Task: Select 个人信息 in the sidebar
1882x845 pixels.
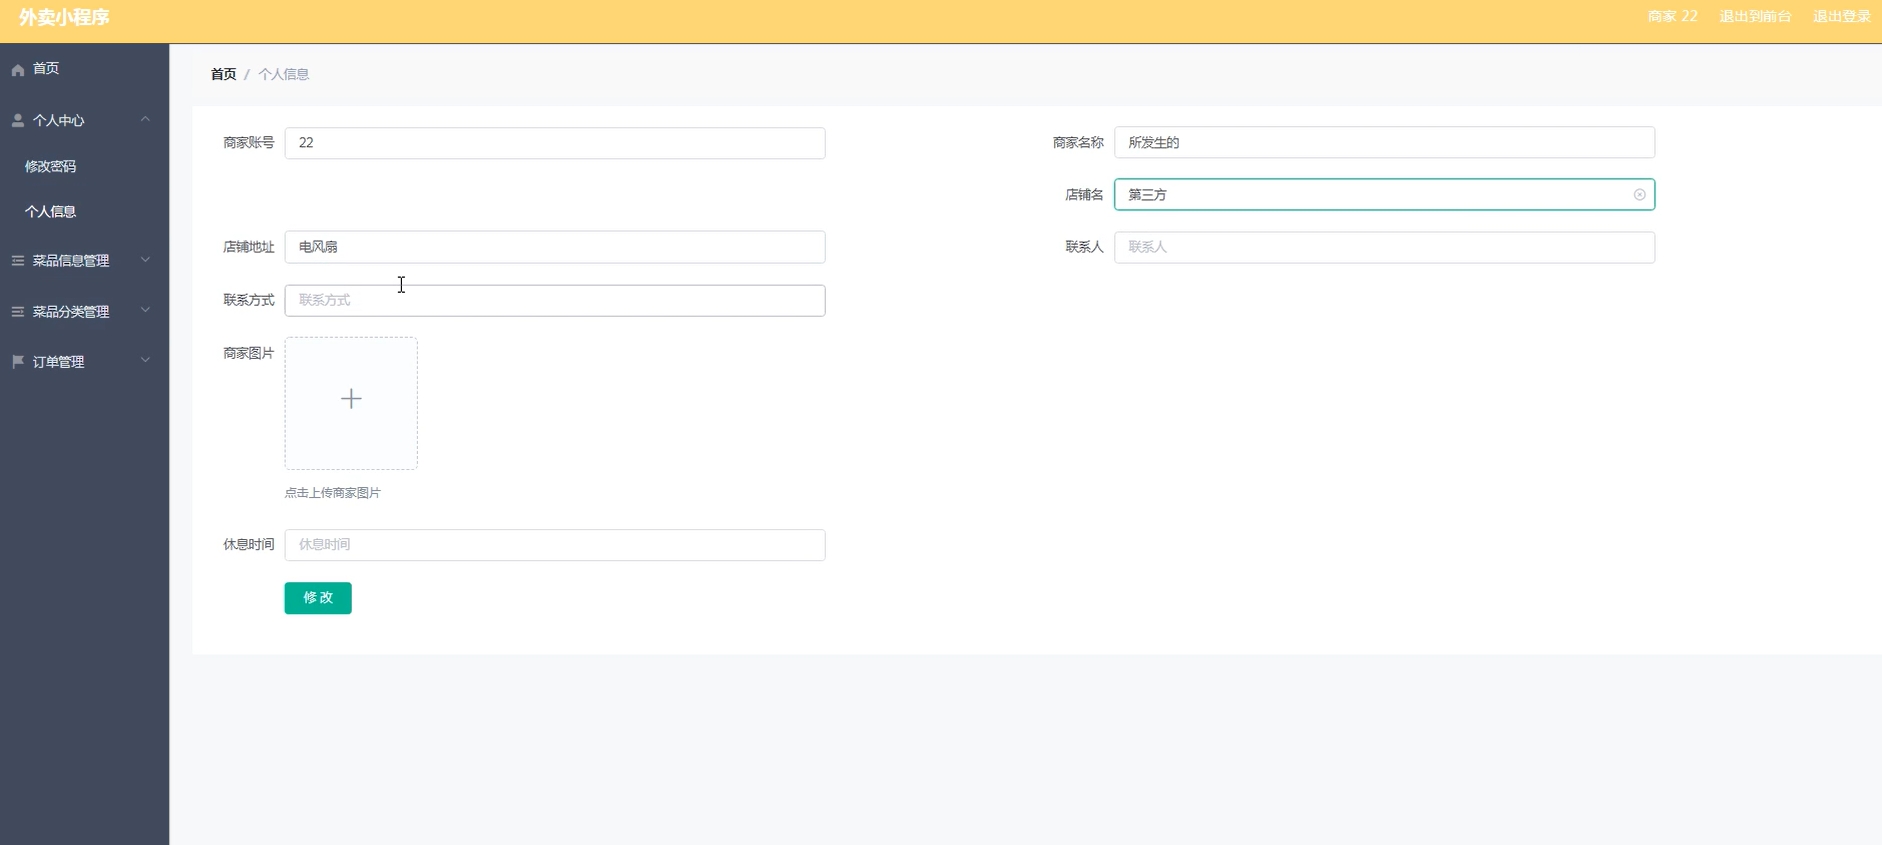Action: [51, 212]
